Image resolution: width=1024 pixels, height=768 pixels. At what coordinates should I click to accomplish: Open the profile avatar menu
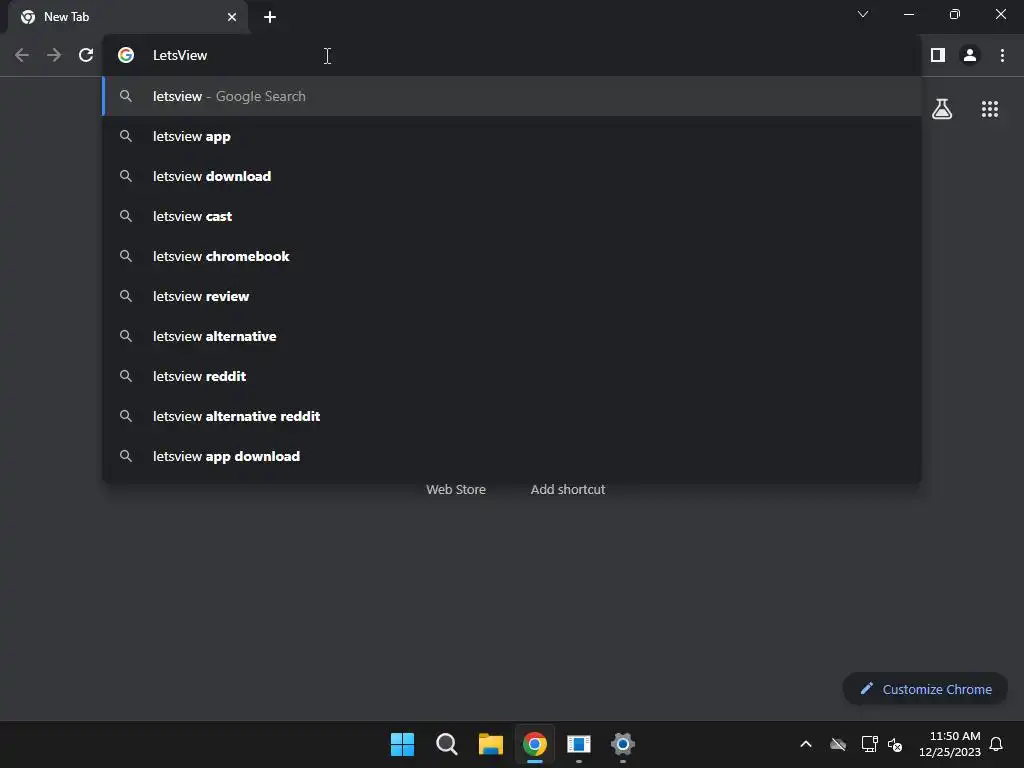coord(970,56)
